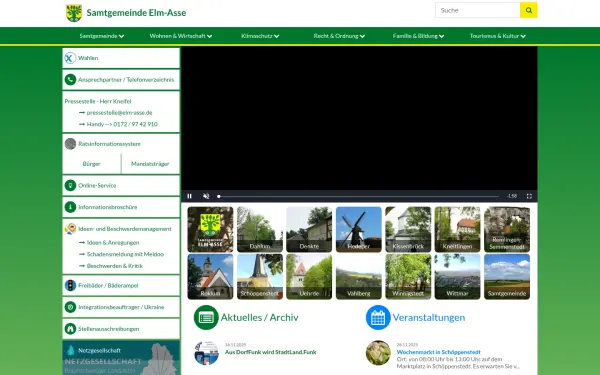Select the Denkte village tile
This screenshot has height=375, width=600.
pos(309,229)
